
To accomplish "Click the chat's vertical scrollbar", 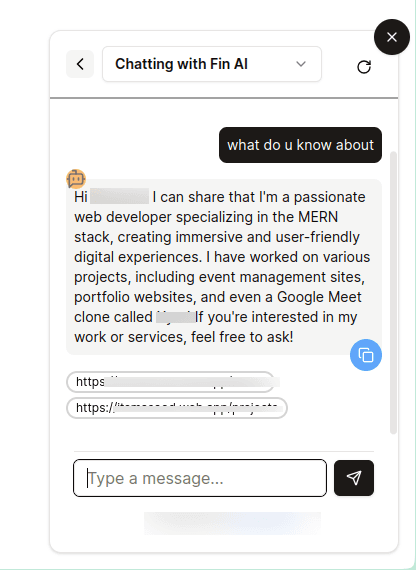I will pos(393,293).
